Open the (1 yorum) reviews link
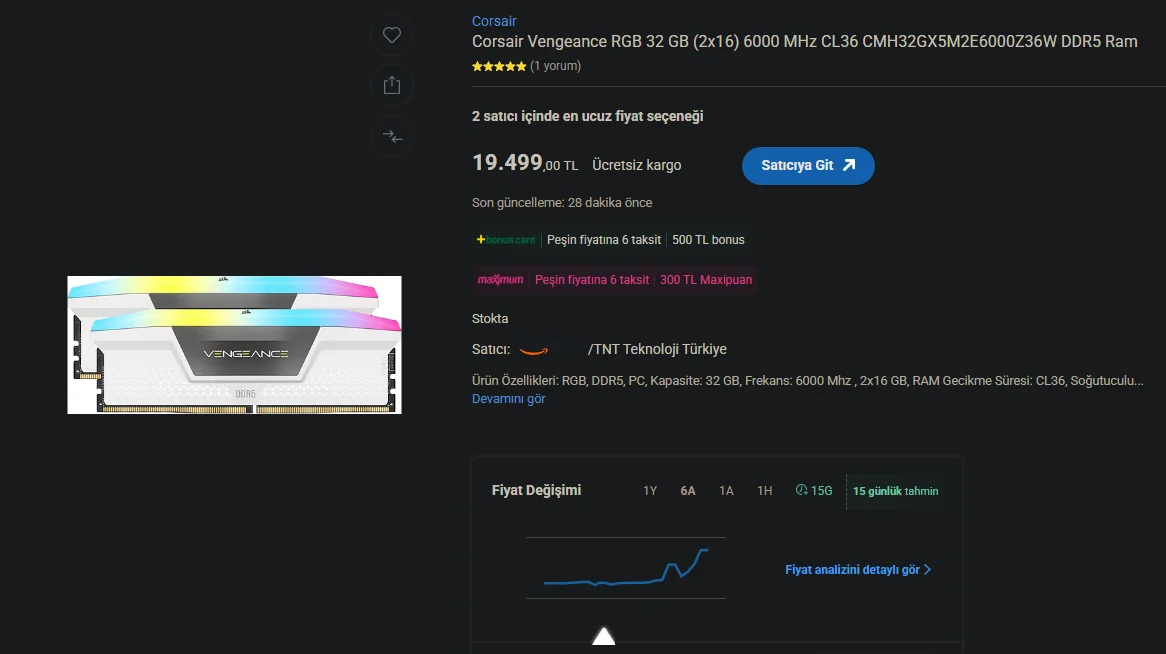 [555, 65]
